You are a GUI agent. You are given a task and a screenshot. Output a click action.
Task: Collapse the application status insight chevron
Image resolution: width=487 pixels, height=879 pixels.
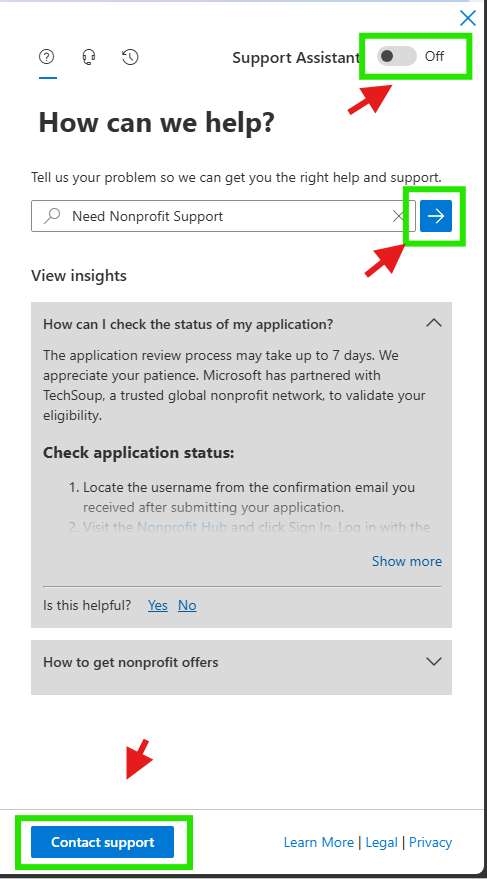(434, 323)
